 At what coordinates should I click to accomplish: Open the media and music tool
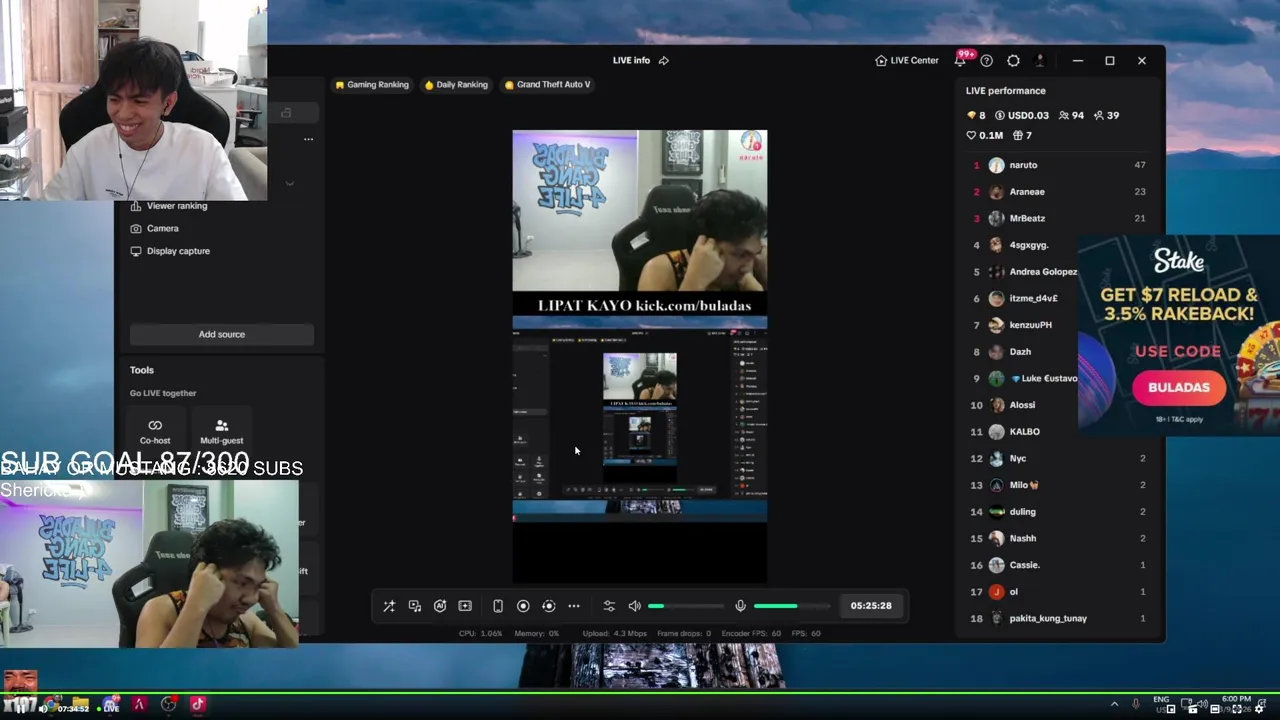click(415, 606)
